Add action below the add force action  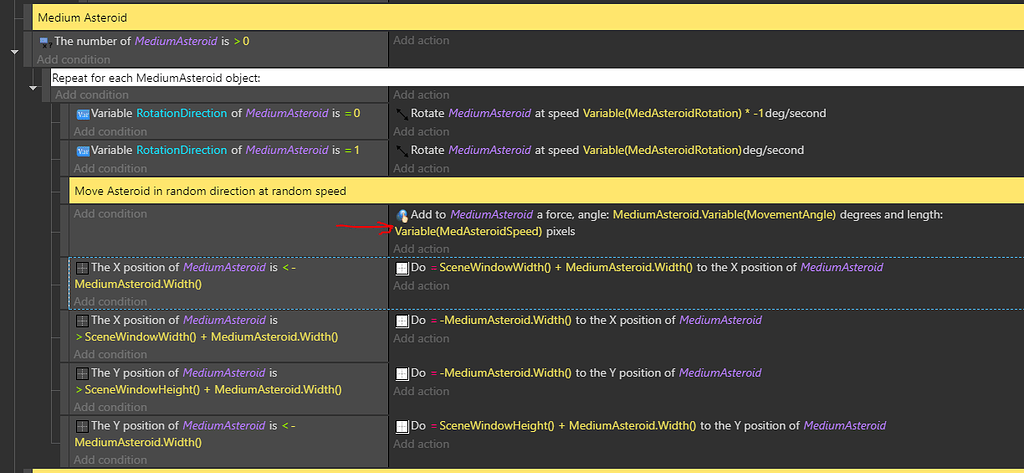coord(421,249)
